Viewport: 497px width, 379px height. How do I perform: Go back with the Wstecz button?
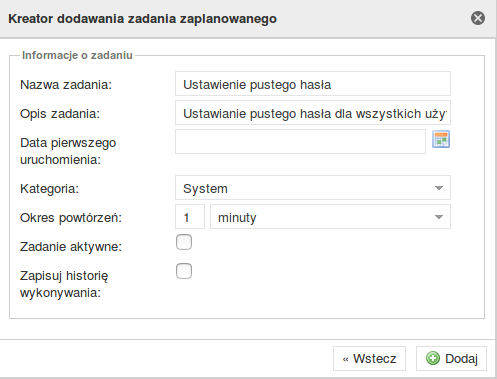[369, 359]
